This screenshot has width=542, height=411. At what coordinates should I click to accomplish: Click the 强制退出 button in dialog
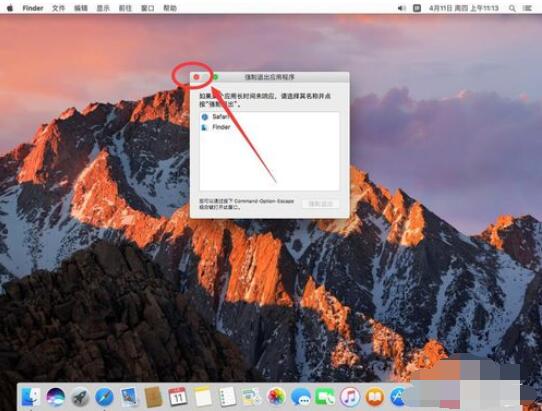(x=320, y=204)
